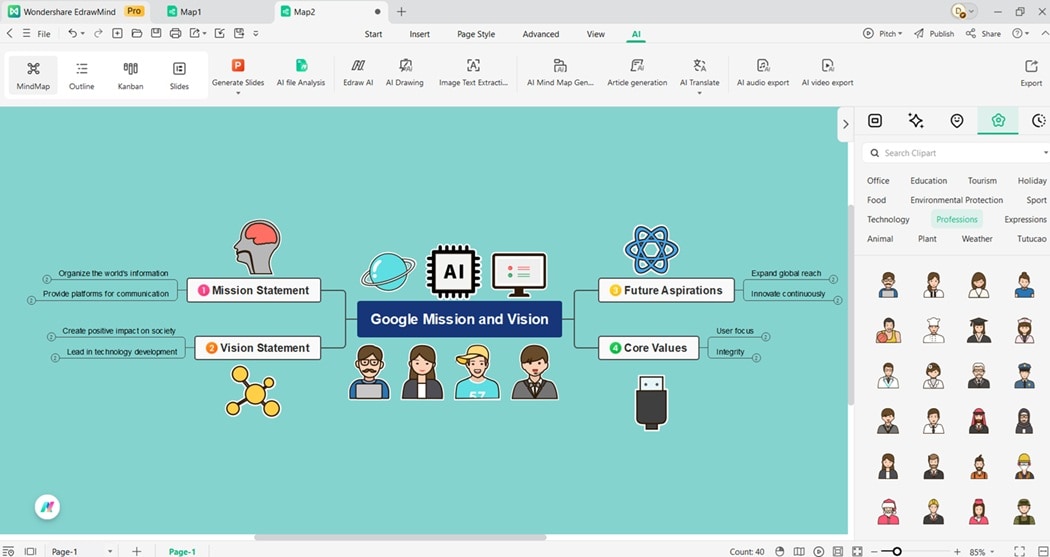Click the Search Clipart input field
This screenshot has width=1050, height=557.
point(956,153)
